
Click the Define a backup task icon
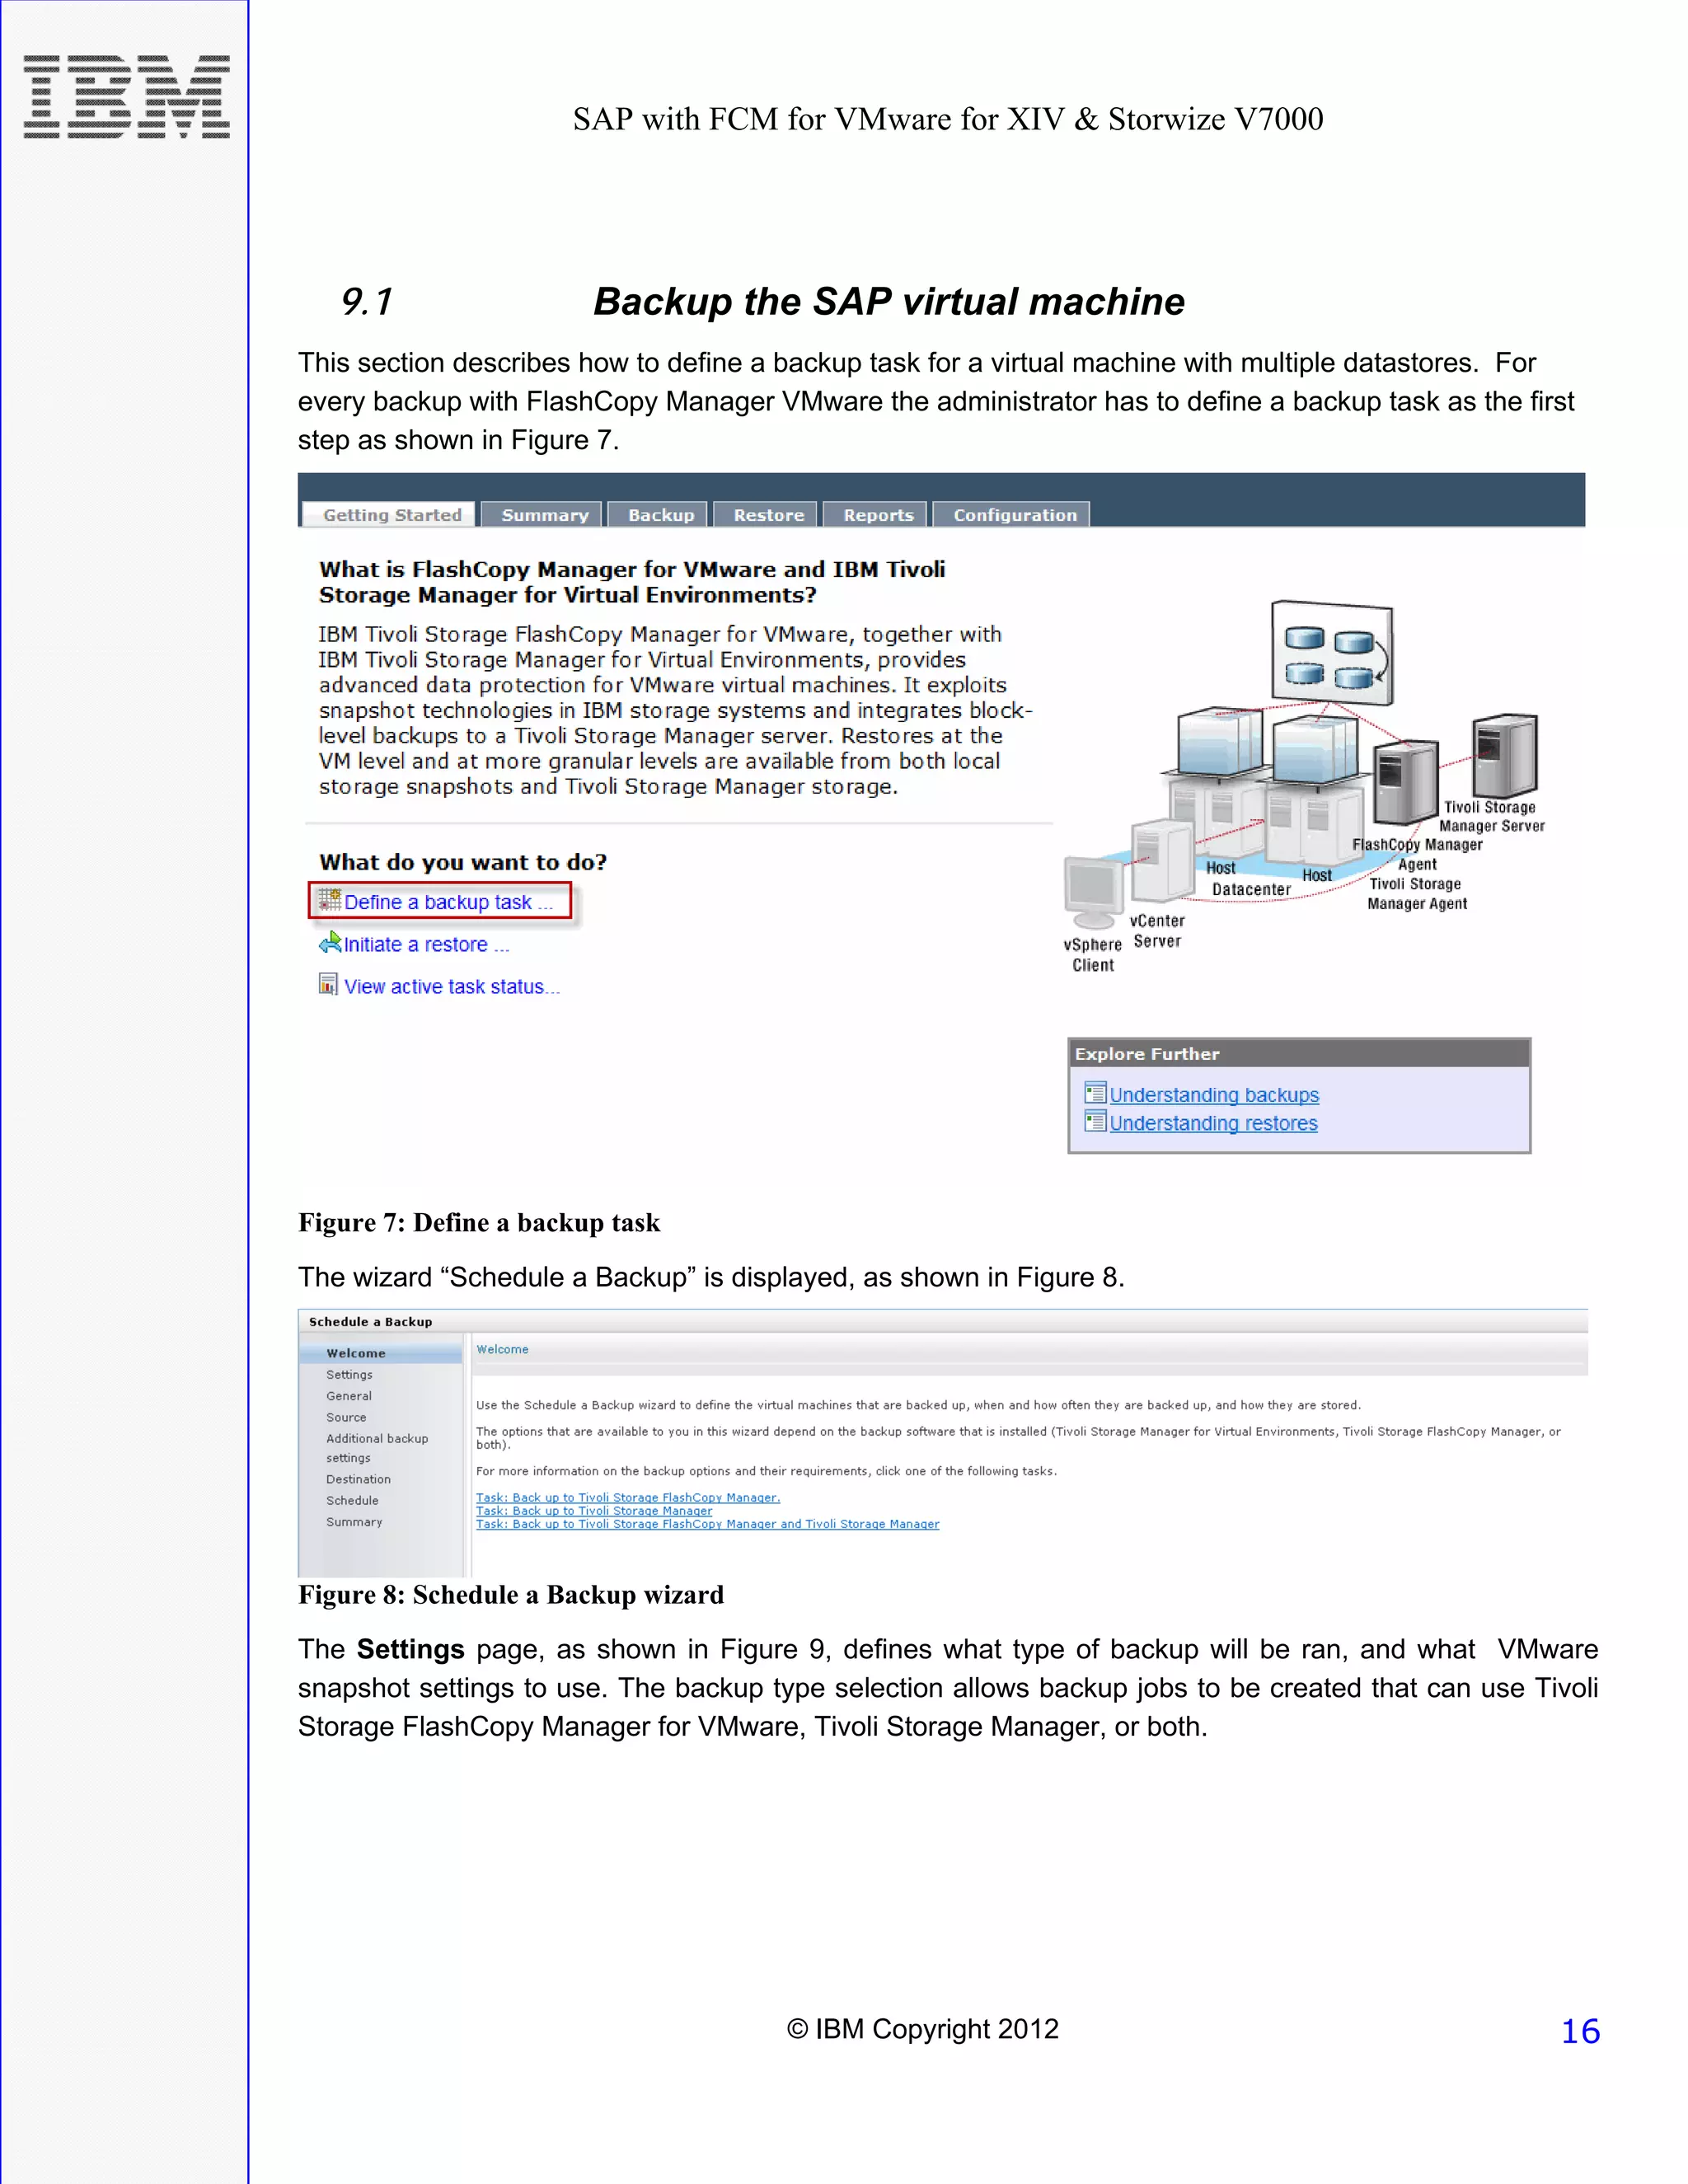pos(329,900)
